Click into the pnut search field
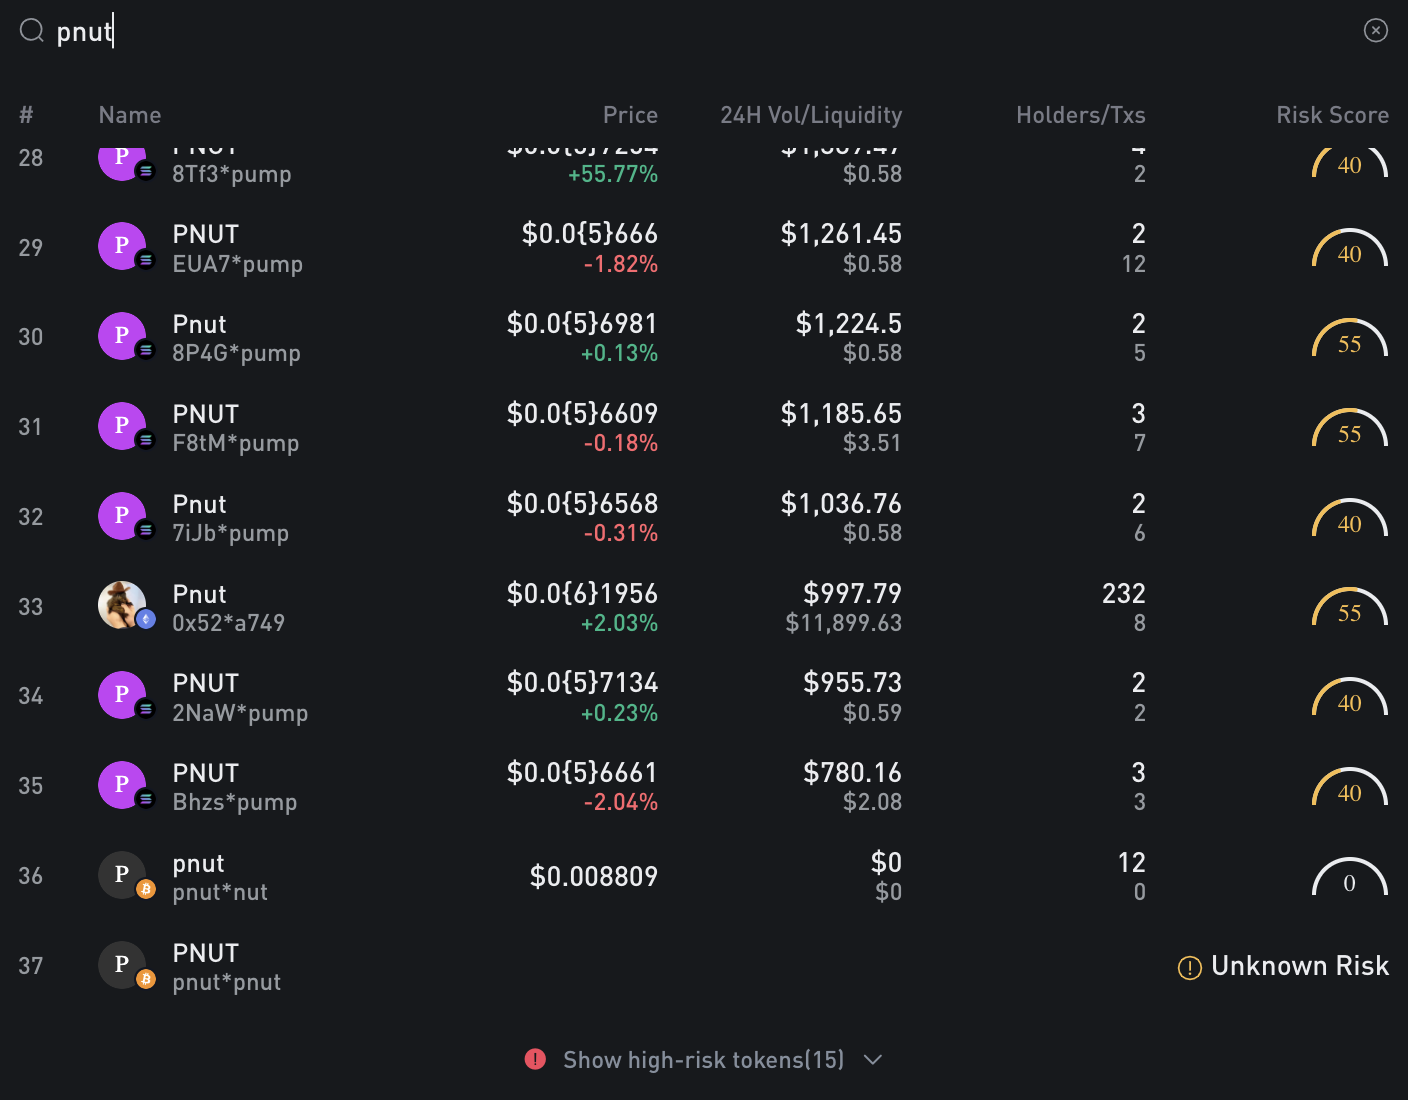Screen dimensions: 1408x1100 [x=600, y=31]
